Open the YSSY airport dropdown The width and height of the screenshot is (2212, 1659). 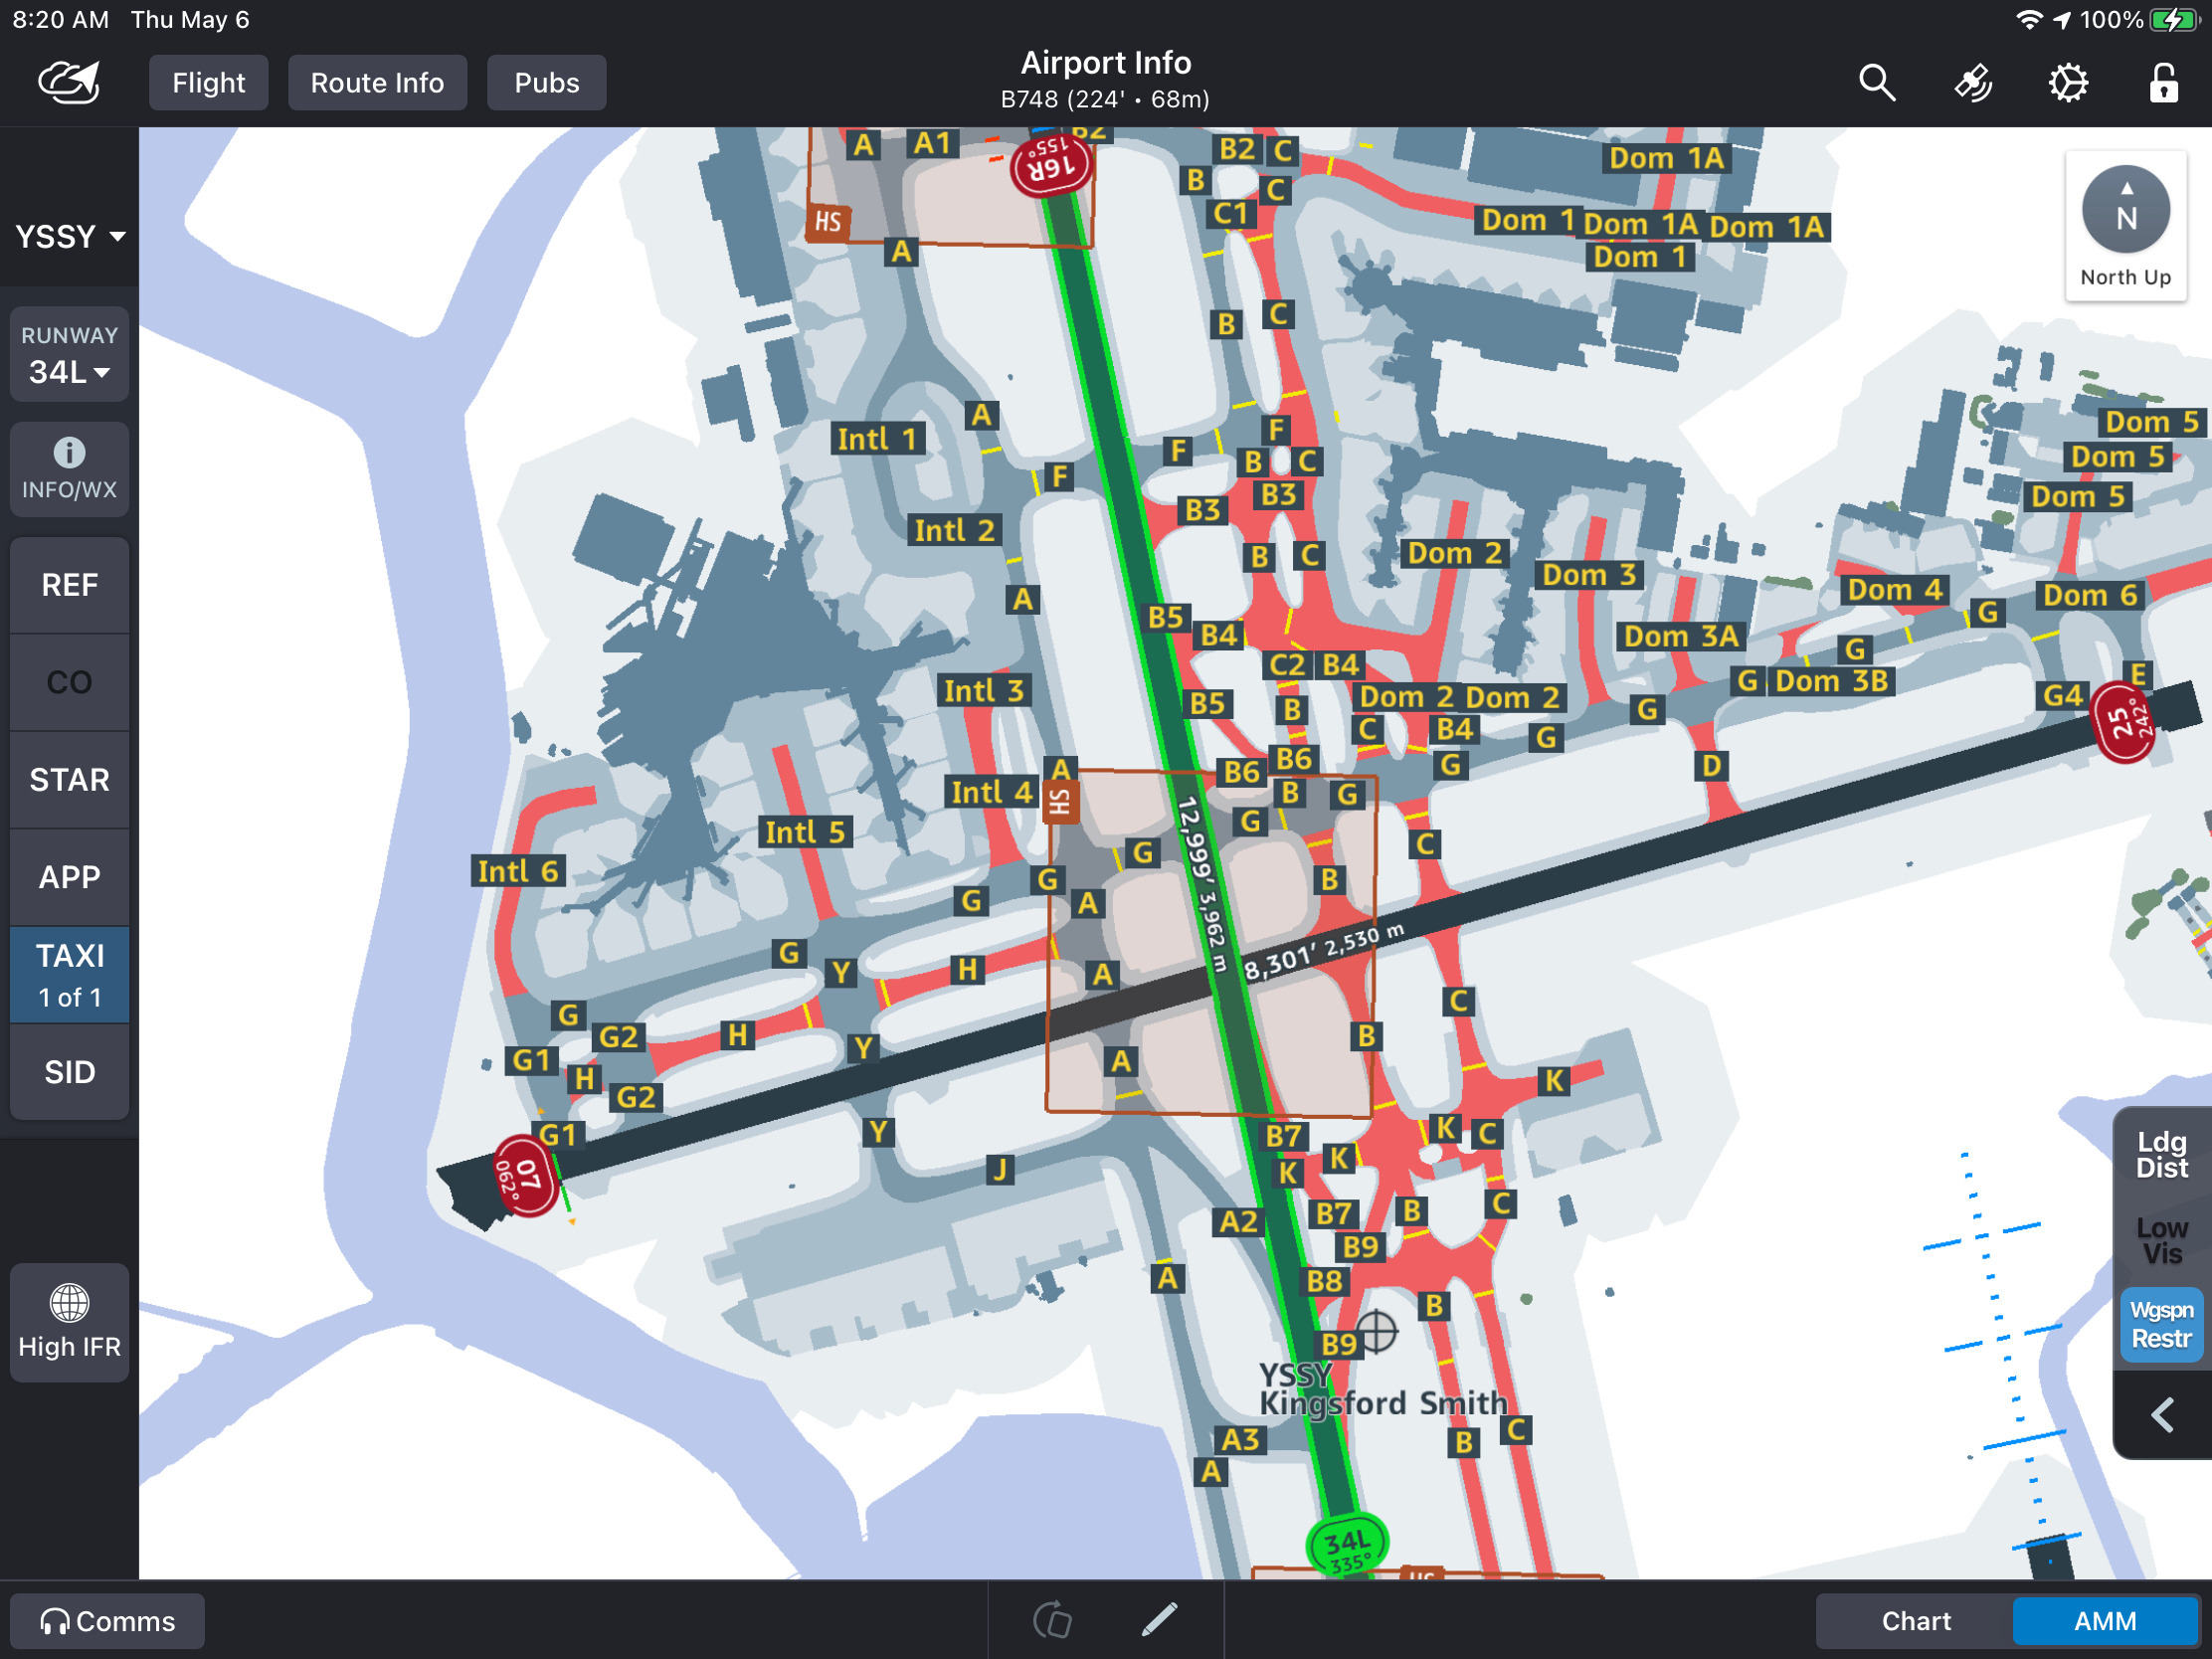[x=69, y=237]
